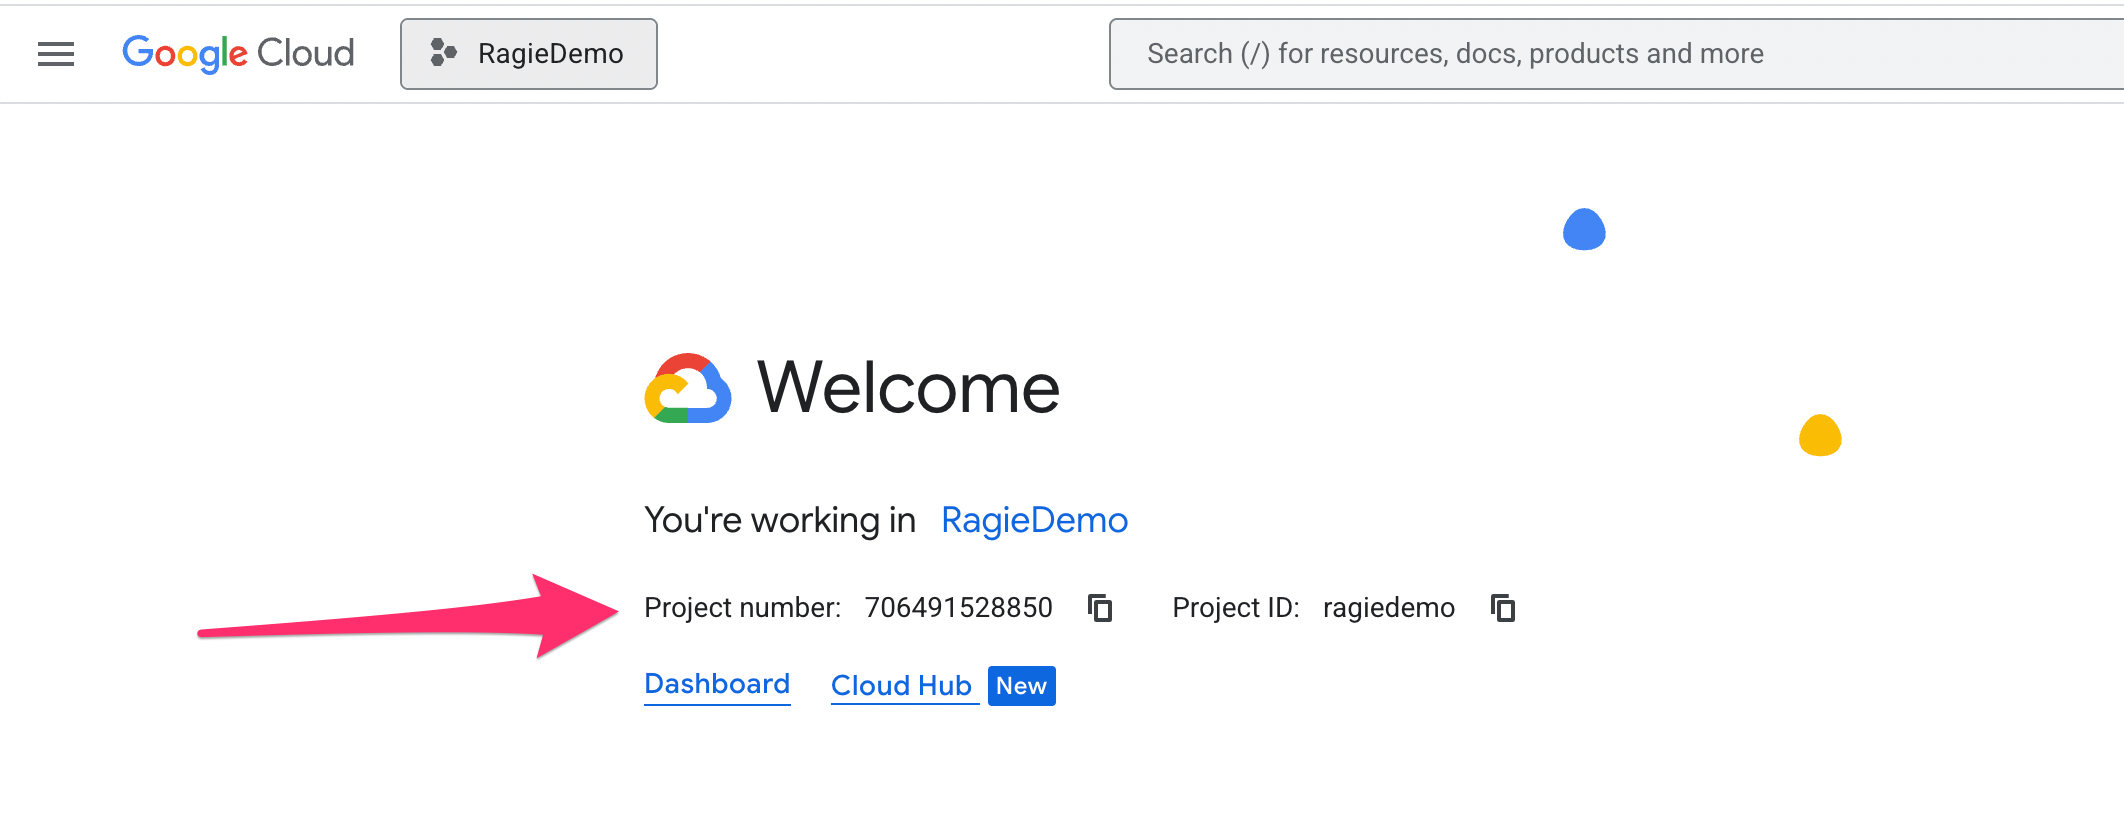The height and width of the screenshot is (814, 2124).
Task: Click the Google Cloud icon beside Welcome
Action: (x=688, y=388)
